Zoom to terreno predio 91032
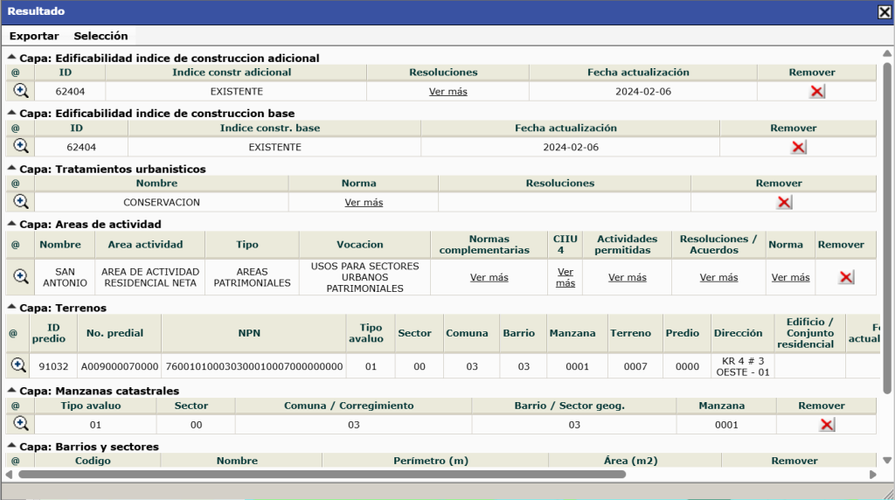Screen dimensions: 895x500 coord(18,365)
